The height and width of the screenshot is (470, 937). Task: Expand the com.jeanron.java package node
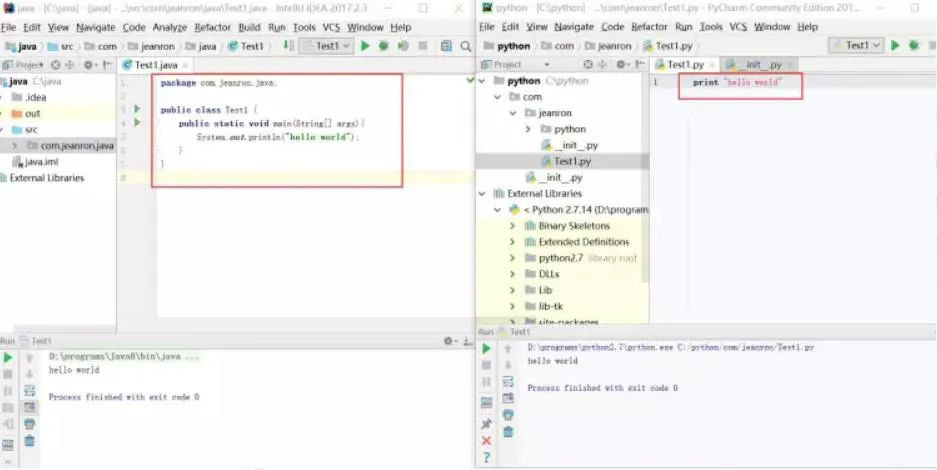click(x=15, y=146)
